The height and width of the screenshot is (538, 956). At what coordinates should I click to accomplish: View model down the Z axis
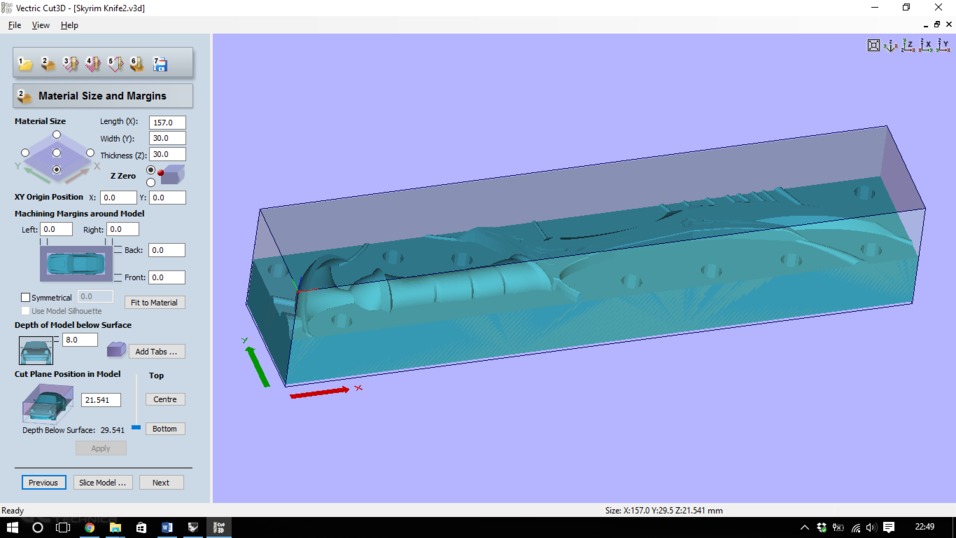pos(908,45)
